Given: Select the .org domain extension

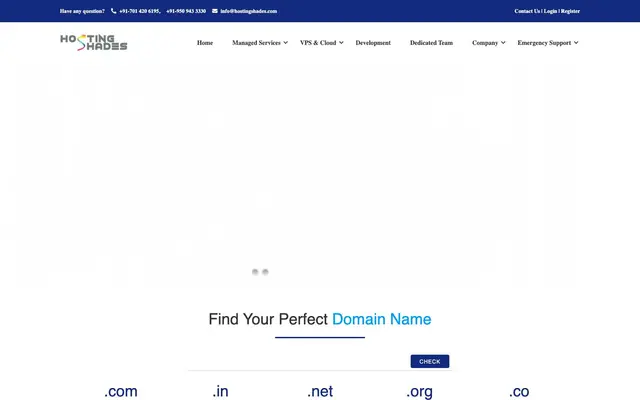Looking at the screenshot, I should point(420,391).
